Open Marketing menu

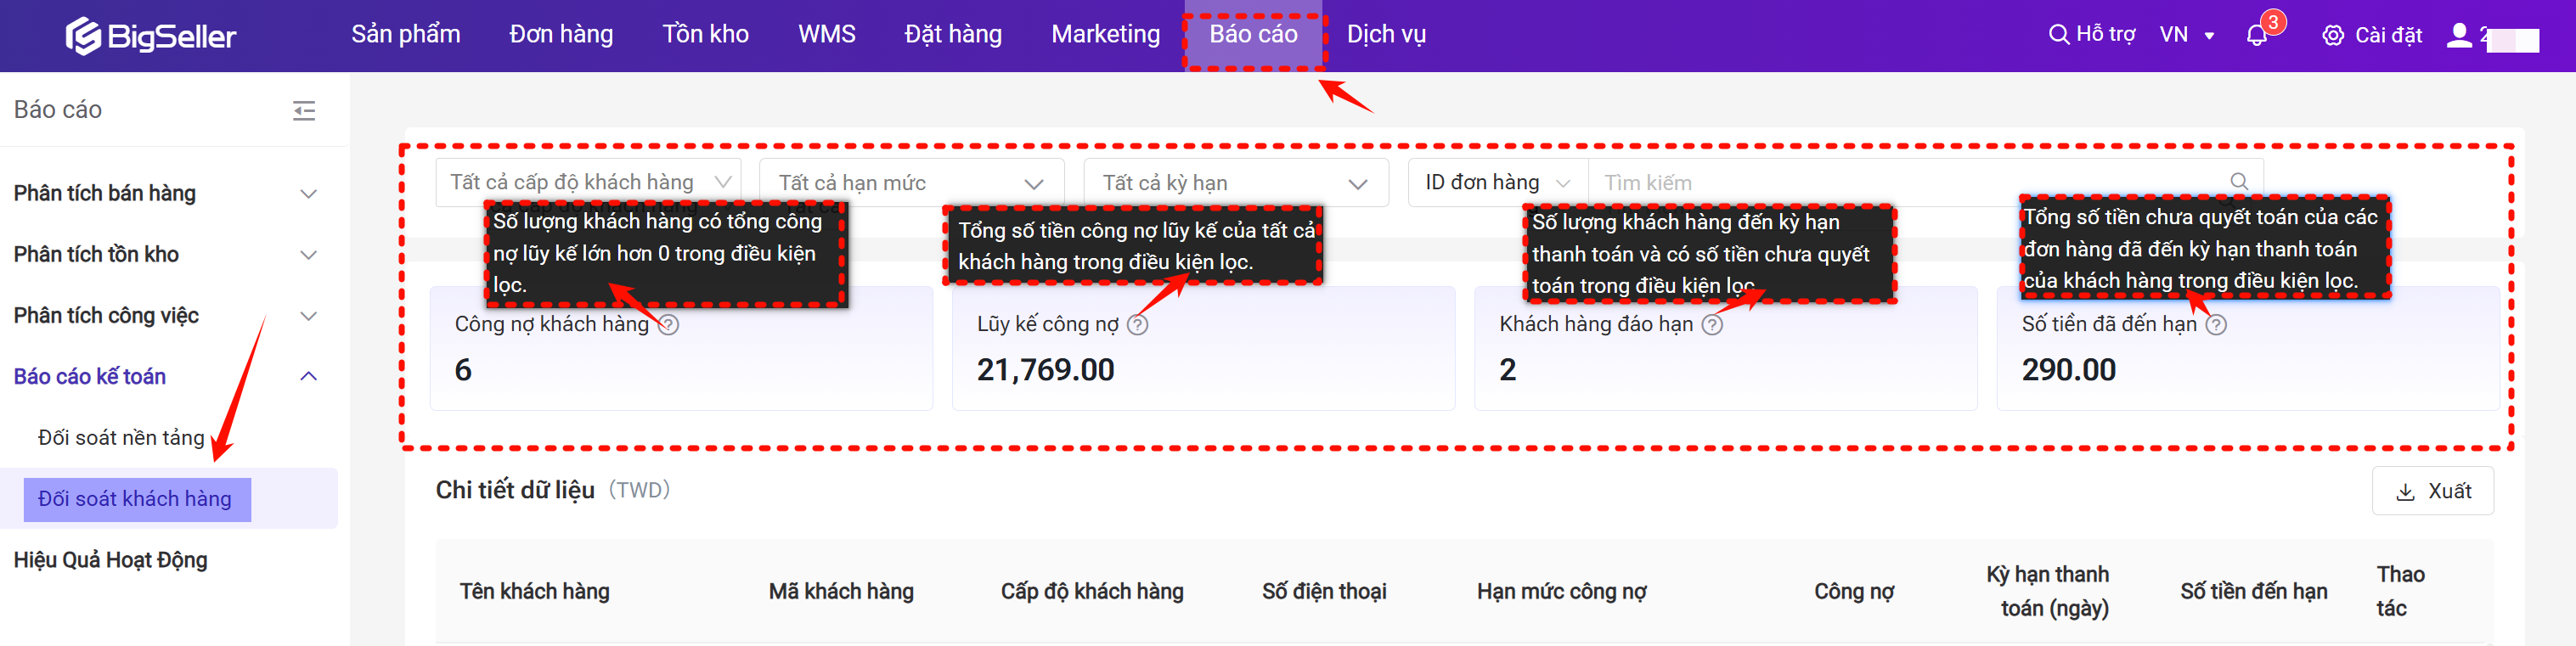click(x=1105, y=35)
